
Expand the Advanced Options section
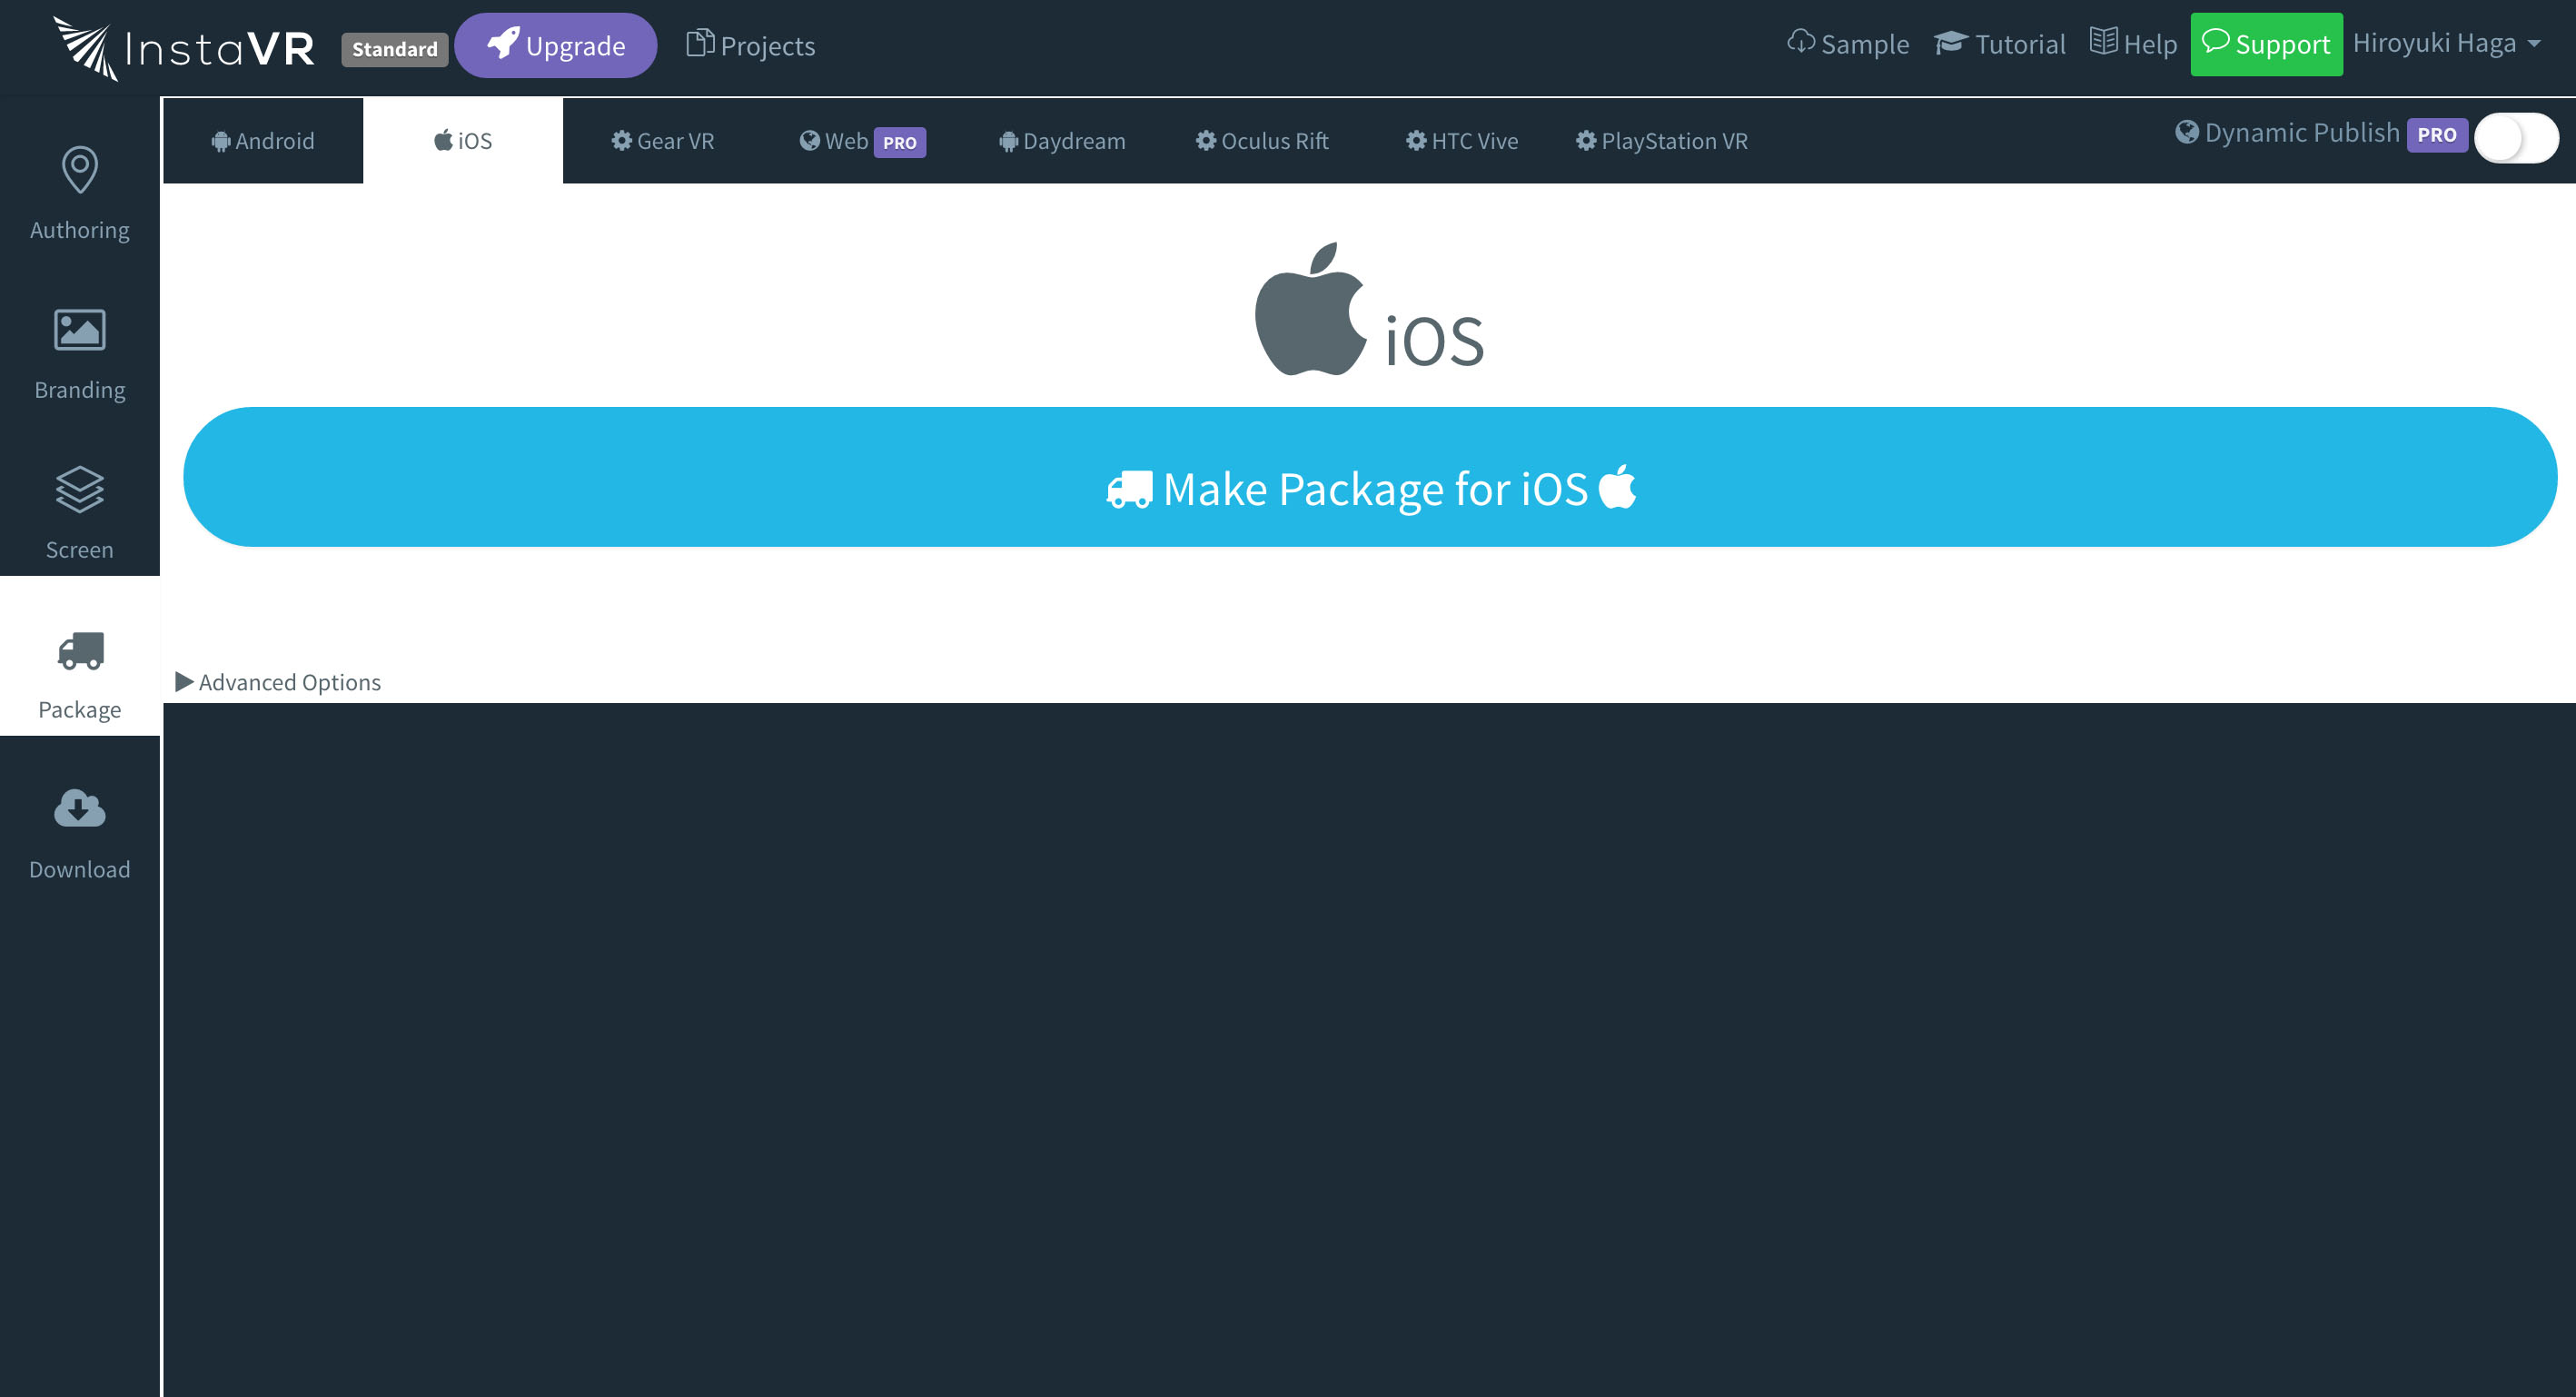coord(278,682)
